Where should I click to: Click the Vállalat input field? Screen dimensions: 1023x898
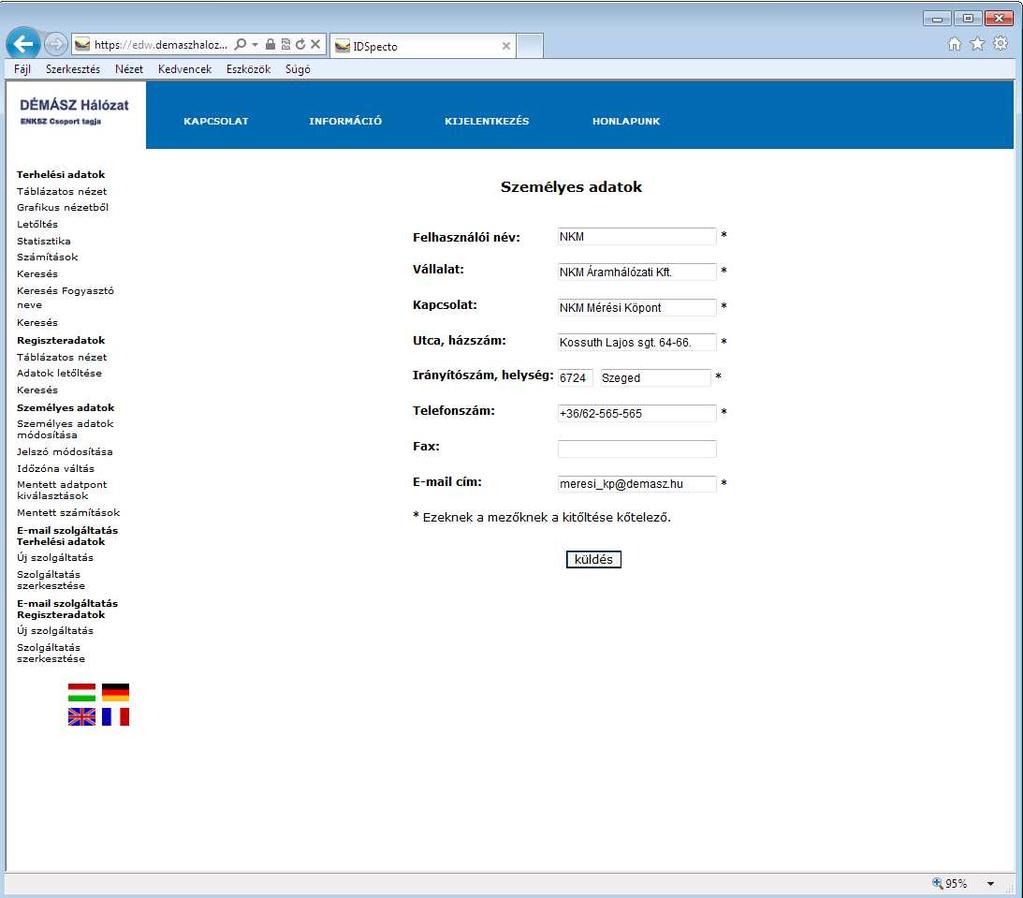tap(637, 271)
